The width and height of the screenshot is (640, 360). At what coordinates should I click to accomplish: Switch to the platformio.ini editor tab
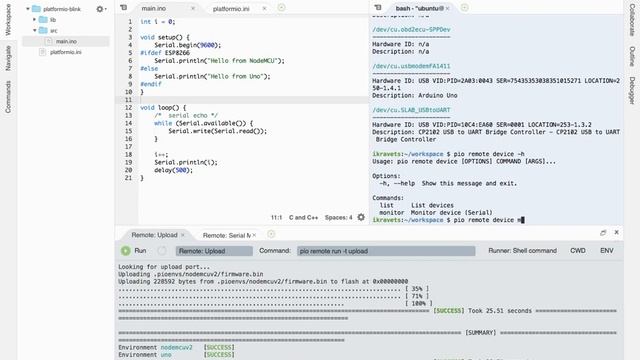coord(231,9)
